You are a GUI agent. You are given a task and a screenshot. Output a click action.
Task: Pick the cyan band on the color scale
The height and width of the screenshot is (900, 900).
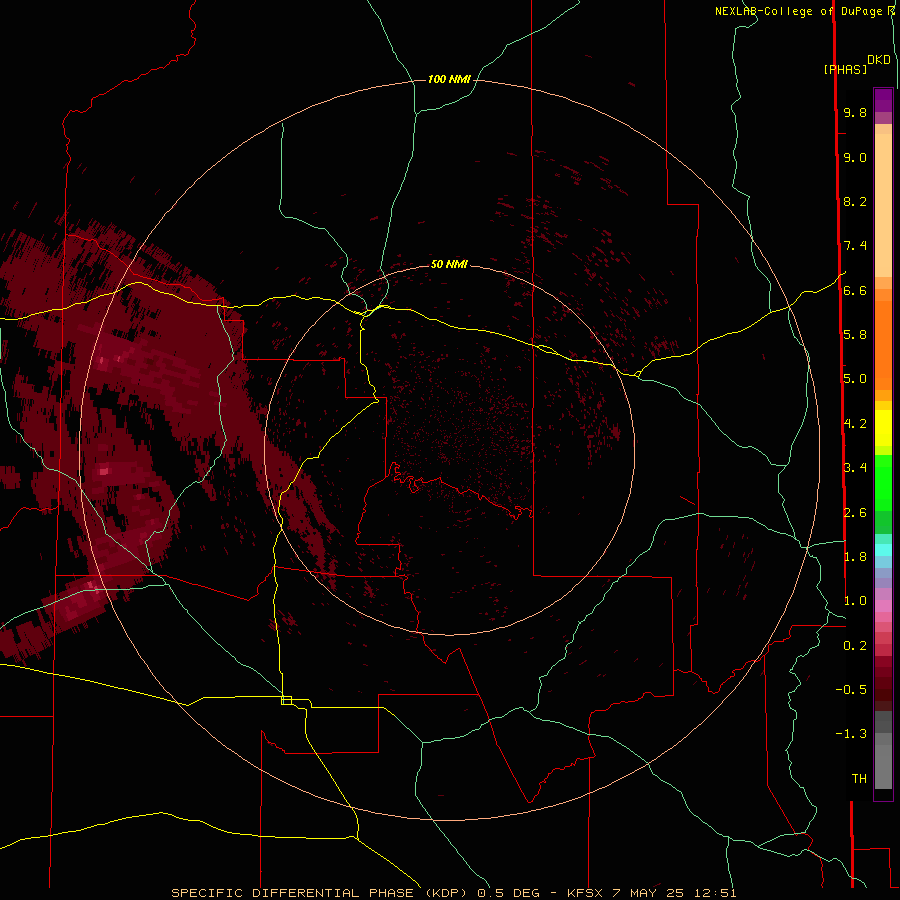point(883,550)
